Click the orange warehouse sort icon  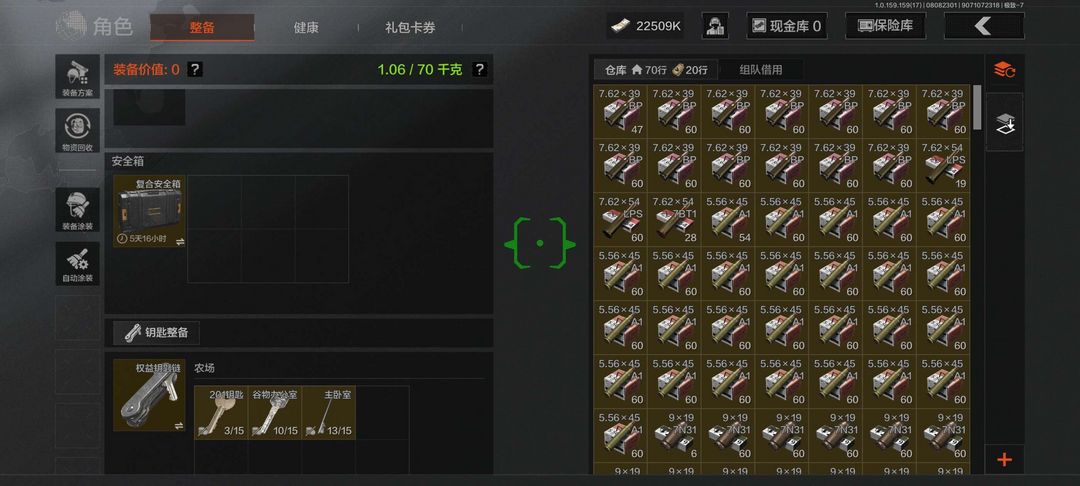(x=1004, y=70)
